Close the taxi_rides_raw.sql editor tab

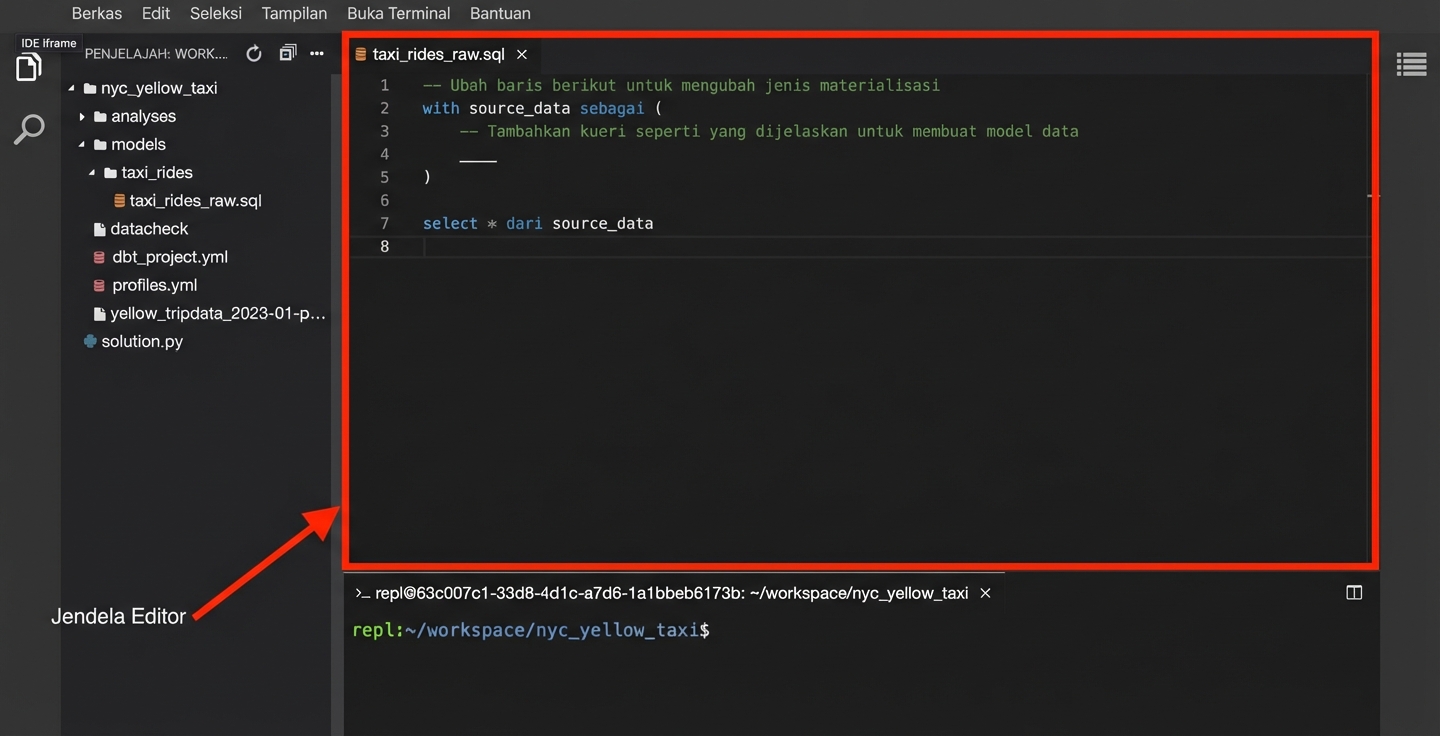click(x=522, y=54)
